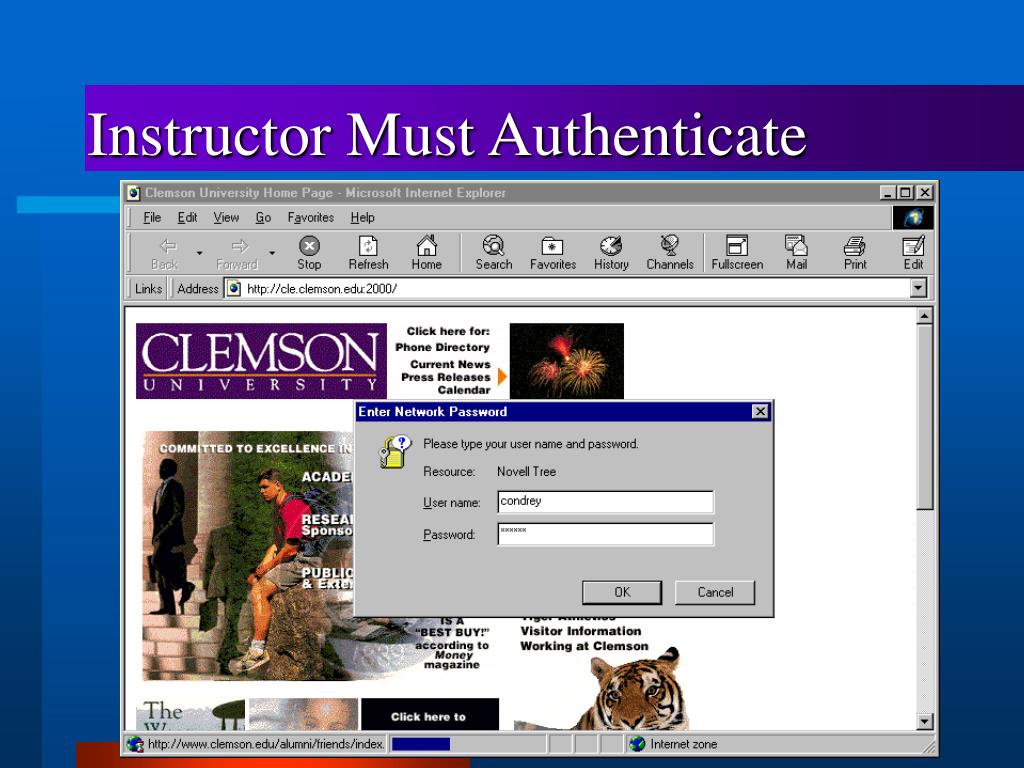Open the Channels toolbar icon
Viewport: 1024px width, 768px height.
coord(669,246)
